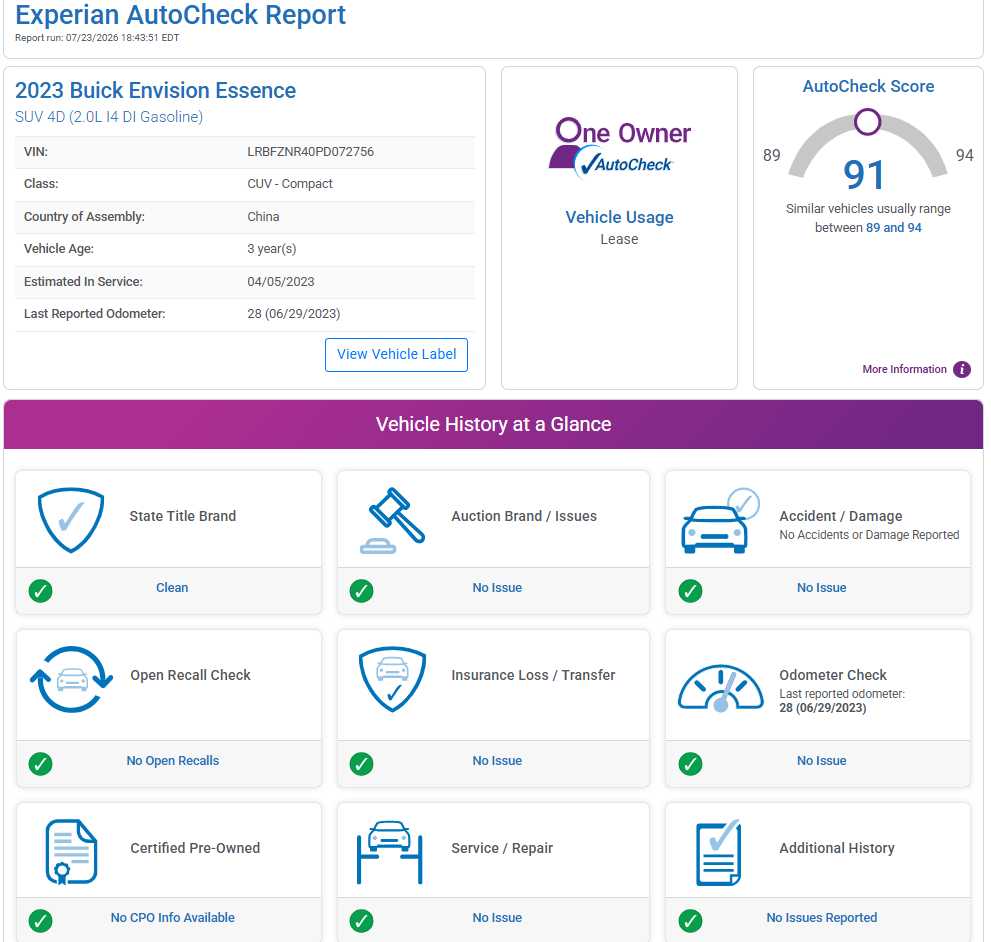Click the Service / Repair car lift icon

[389, 852]
